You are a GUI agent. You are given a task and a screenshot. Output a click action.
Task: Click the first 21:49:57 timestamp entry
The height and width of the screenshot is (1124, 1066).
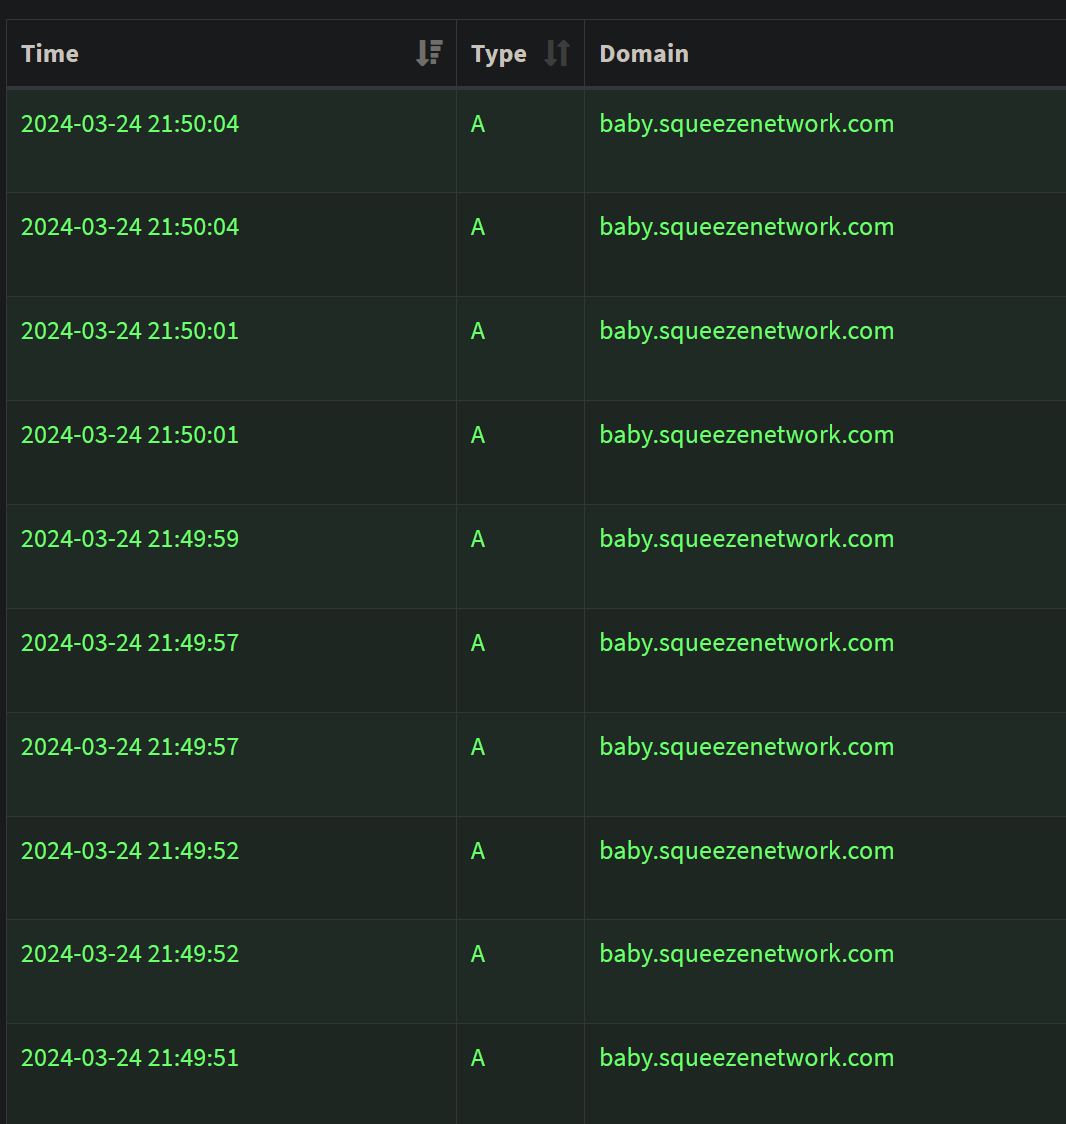pos(130,643)
